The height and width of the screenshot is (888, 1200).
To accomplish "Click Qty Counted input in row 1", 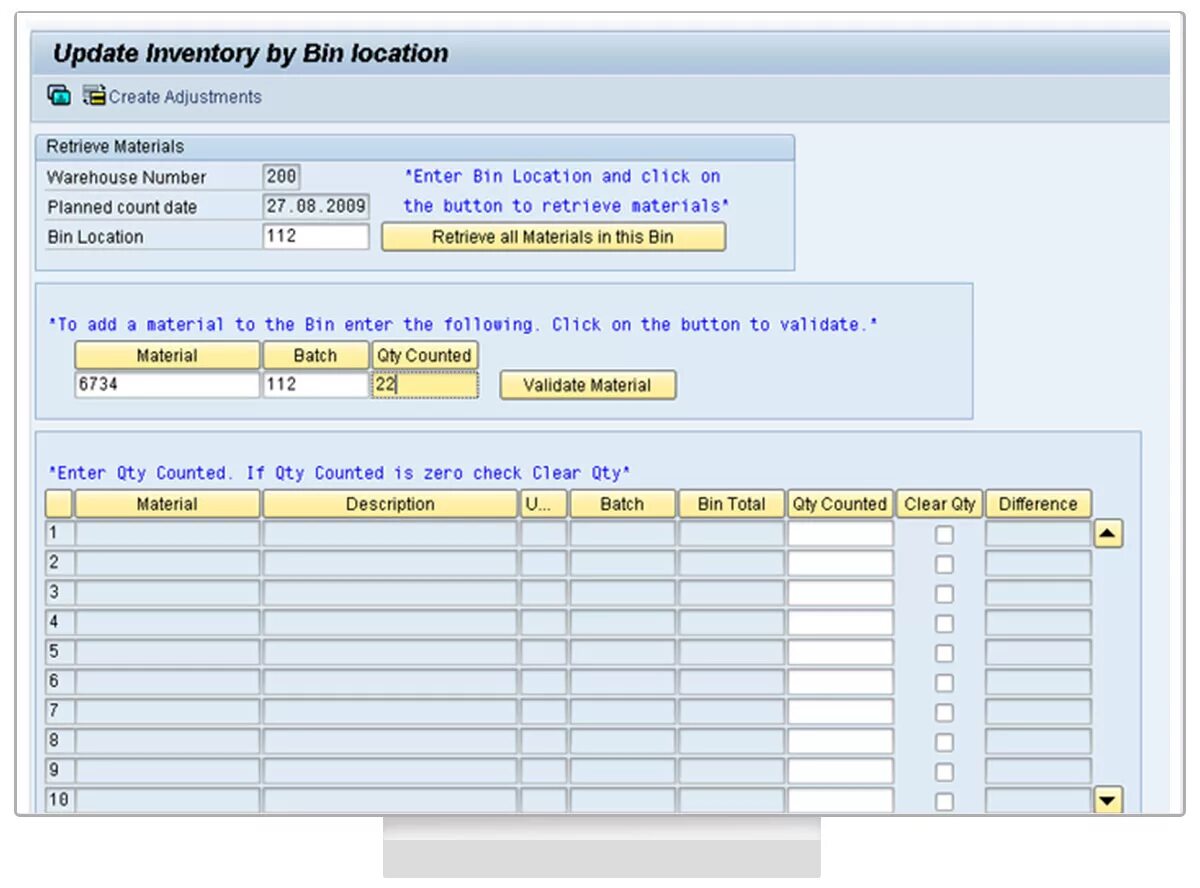I will pyautogui.click(x=840, y=534).
